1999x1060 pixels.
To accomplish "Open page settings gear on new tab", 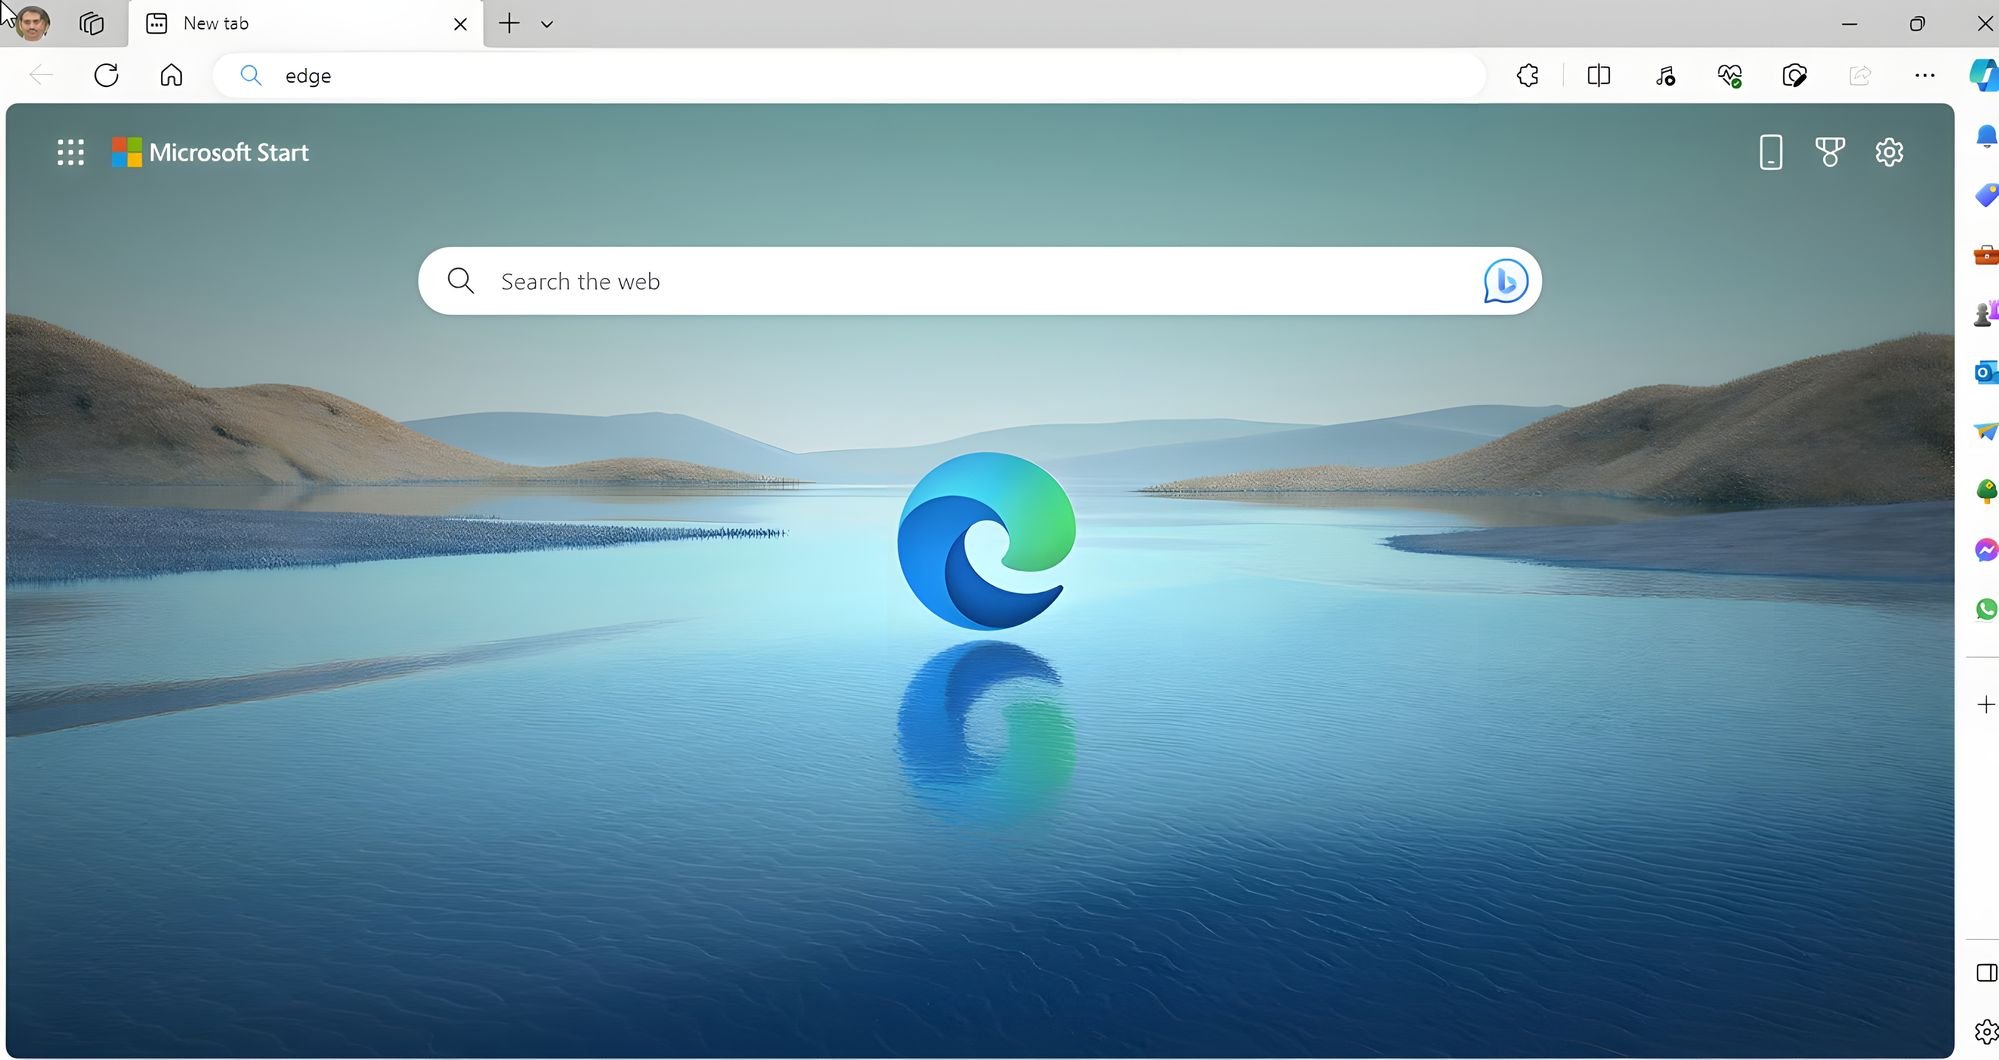I will pyautogui.click(x=1889, y=152).
